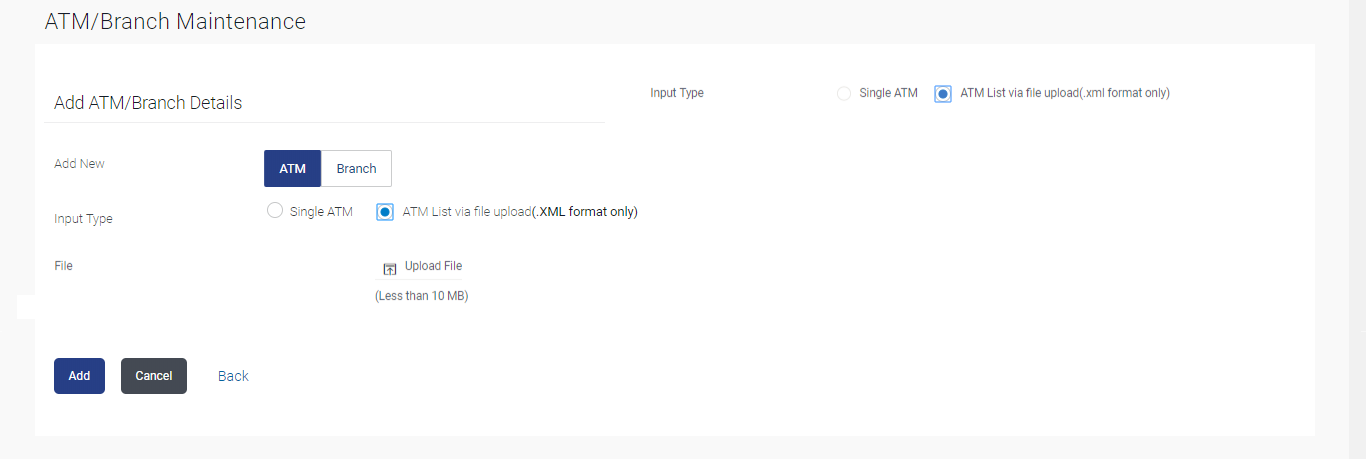
Task: Click the Add New field label
Action: click(x=79, y=164)
